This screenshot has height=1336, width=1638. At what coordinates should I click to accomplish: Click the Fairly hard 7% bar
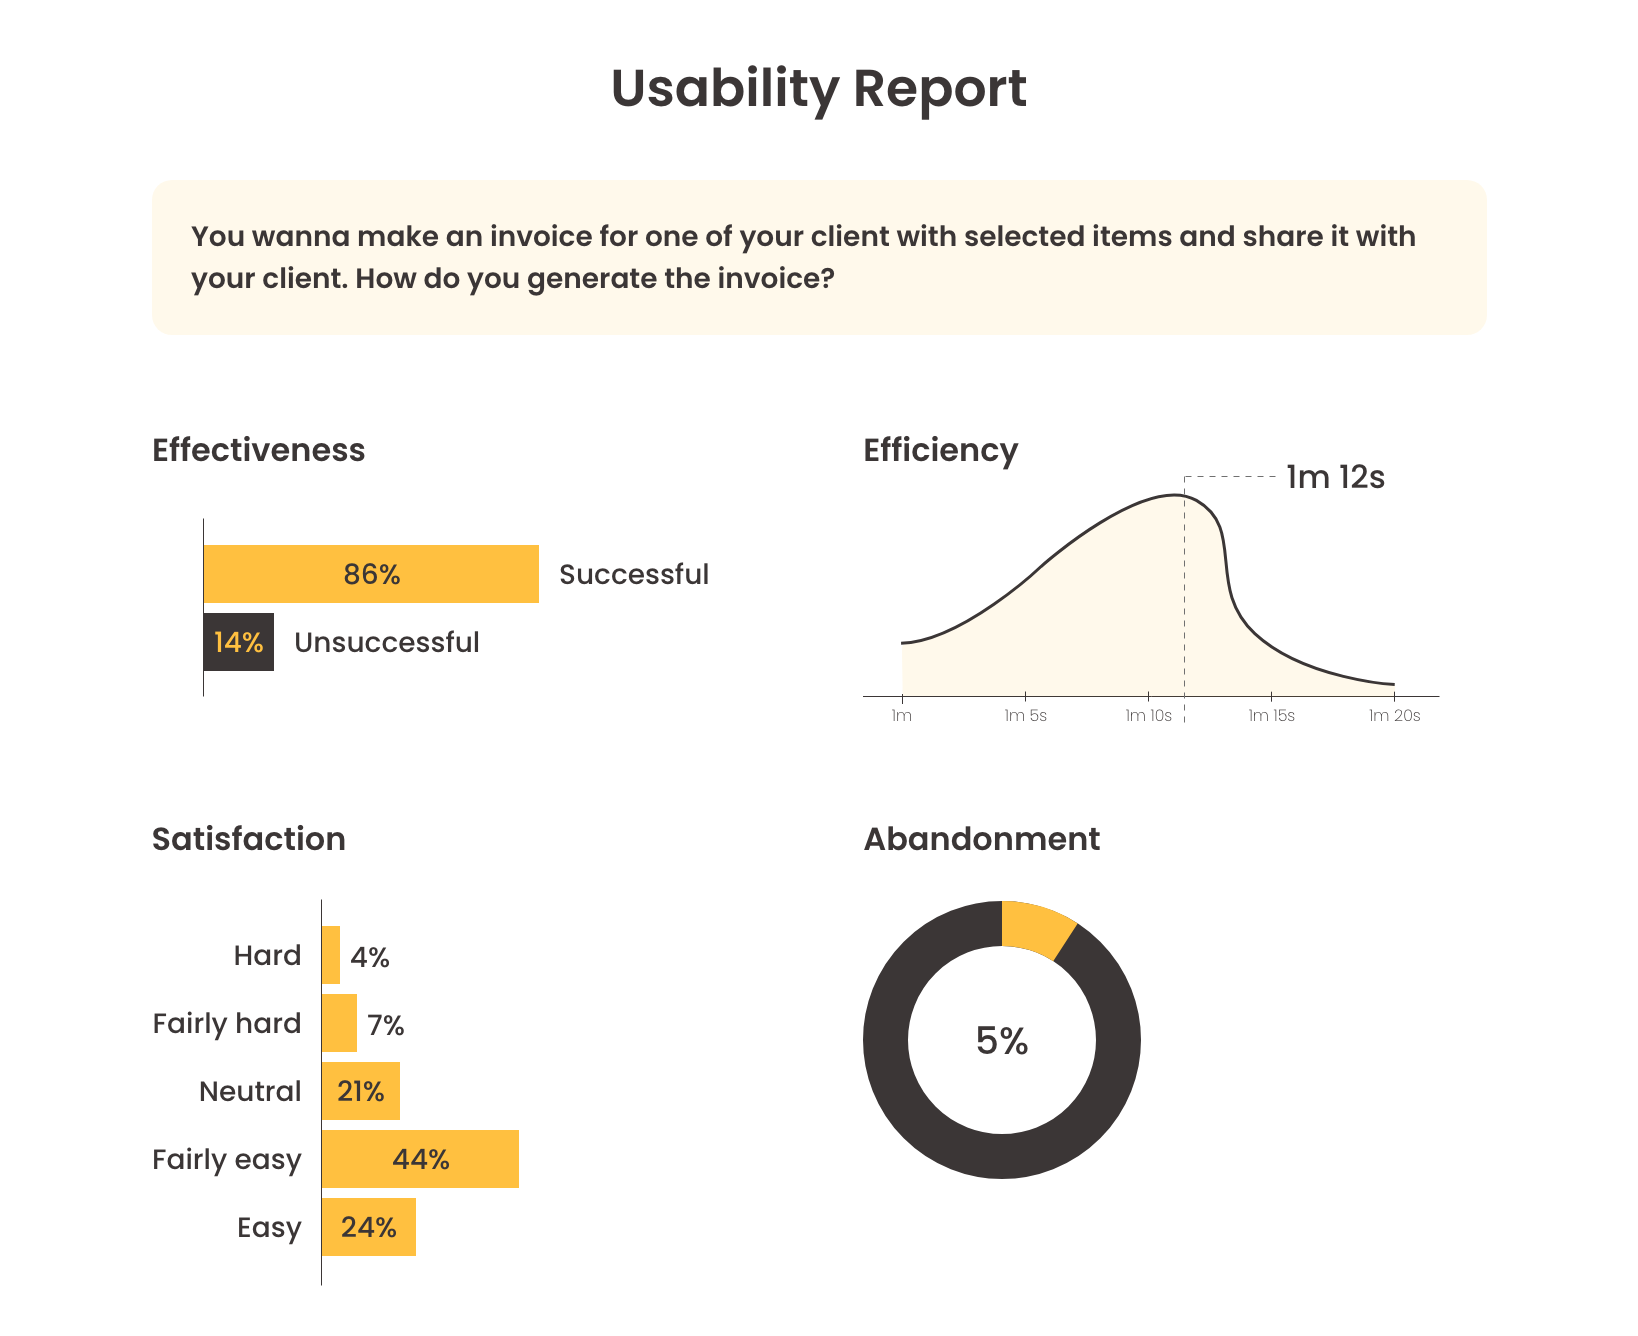(339, 1023)
